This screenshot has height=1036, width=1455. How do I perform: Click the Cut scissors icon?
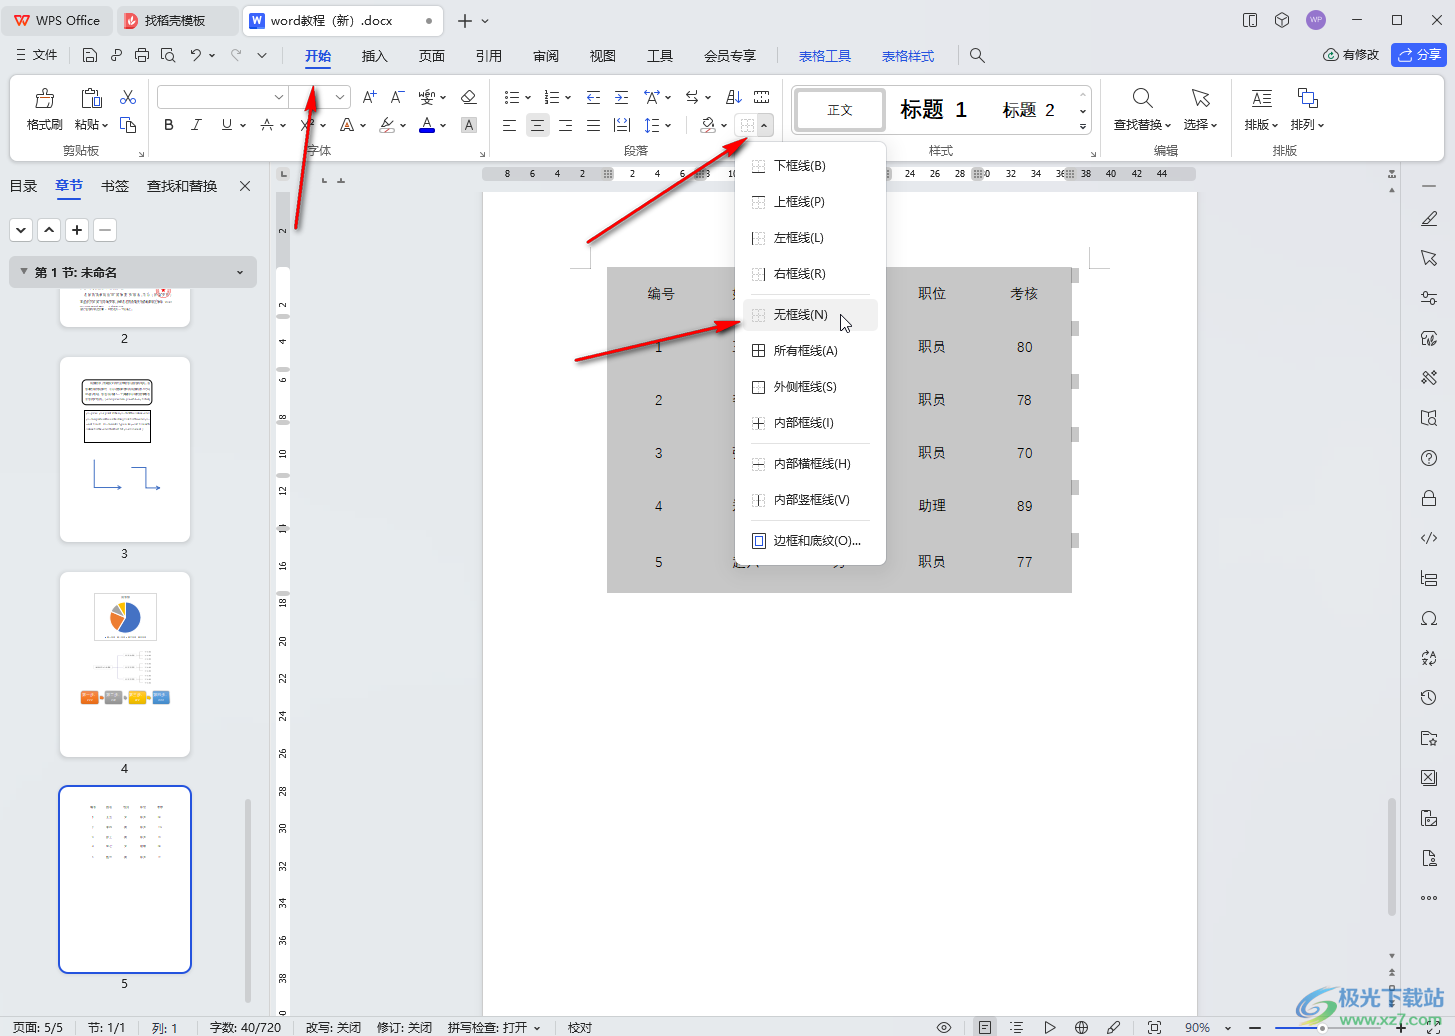[128, 97]
